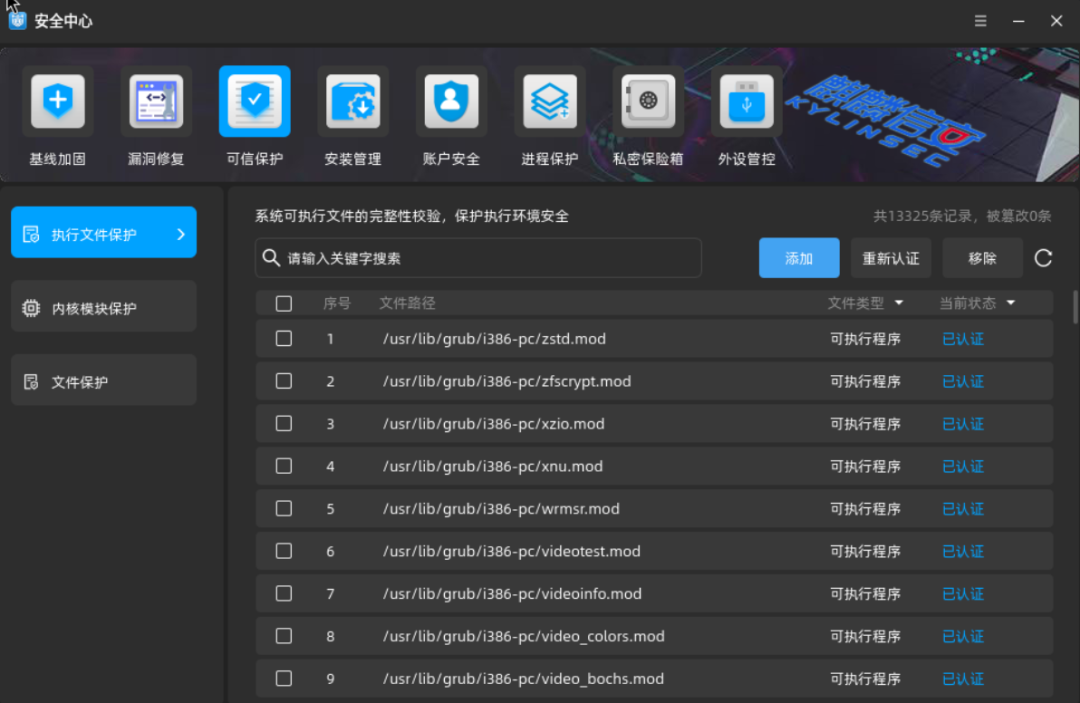
Task: Expand the 文件类型 filter dropdown
Action: [x=899, y=303]
